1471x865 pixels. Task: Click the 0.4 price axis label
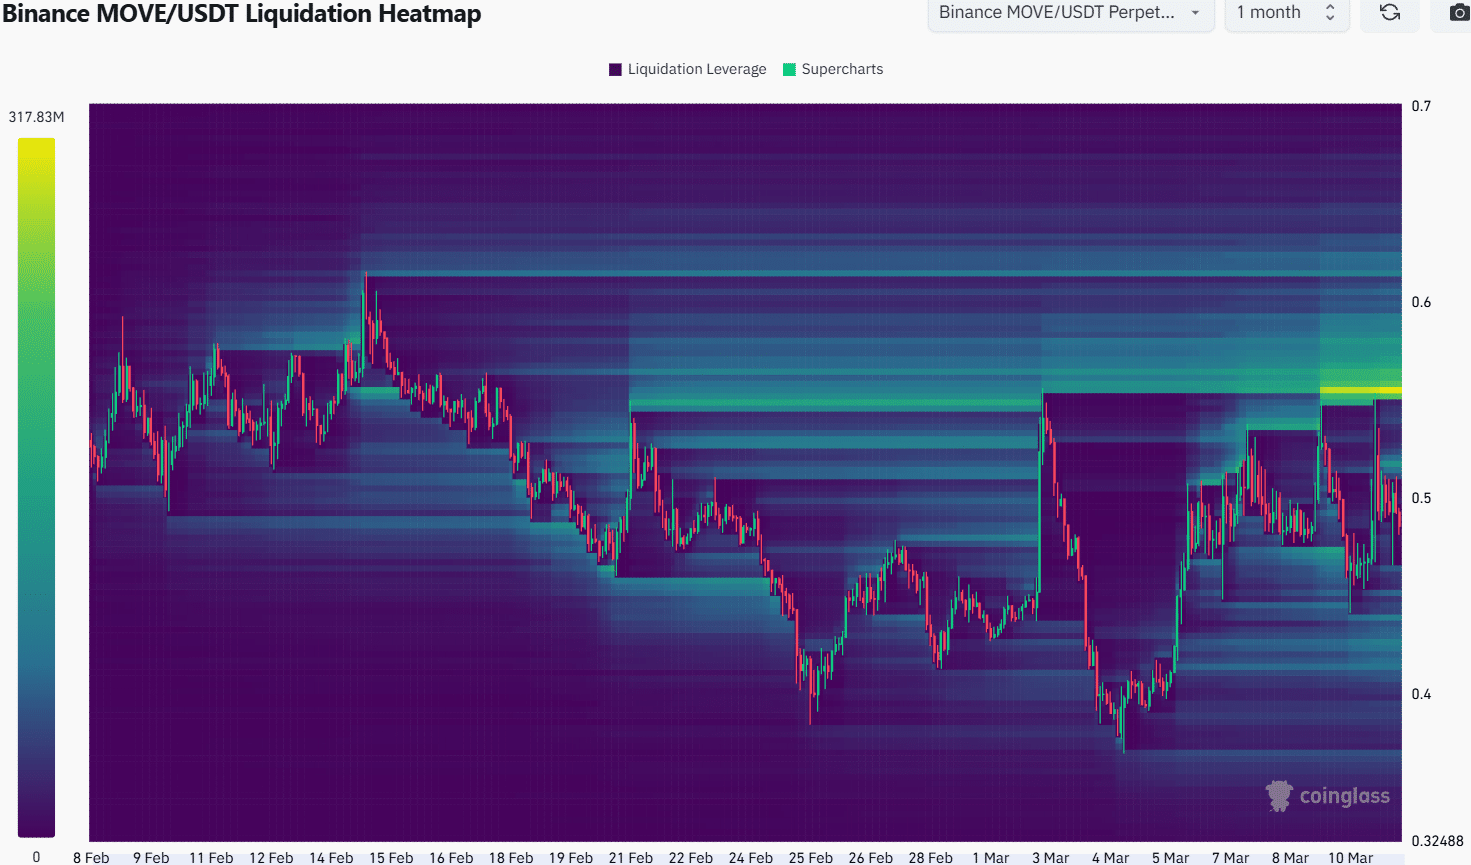(x=1421, y=694)
